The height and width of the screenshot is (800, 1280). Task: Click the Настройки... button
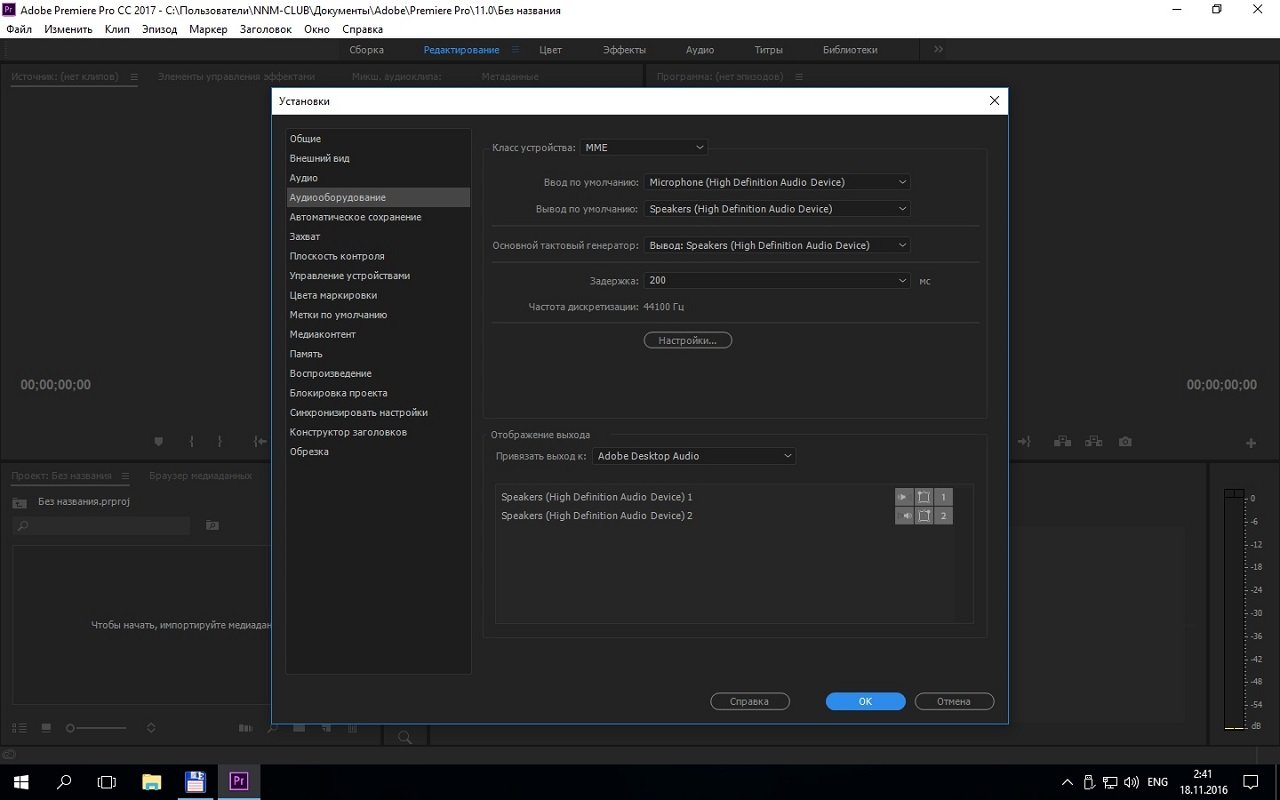pyautogui.click(x=687, y=340)
